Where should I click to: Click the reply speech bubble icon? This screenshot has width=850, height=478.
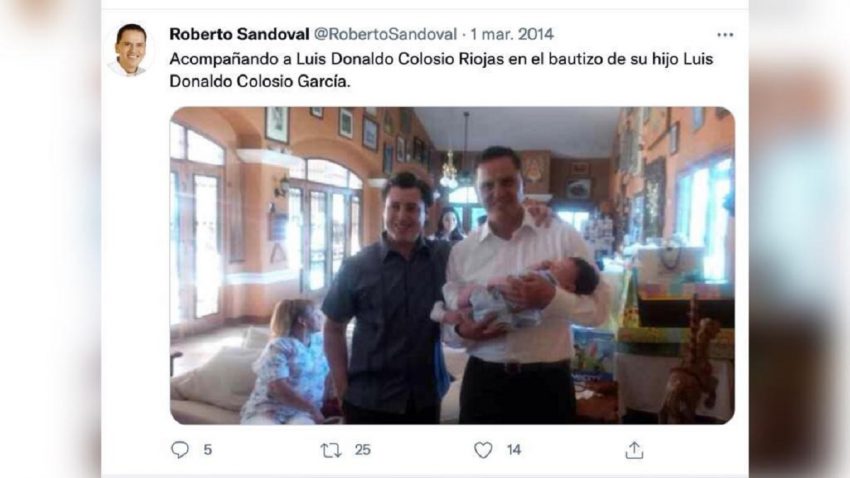click(180, 450)
